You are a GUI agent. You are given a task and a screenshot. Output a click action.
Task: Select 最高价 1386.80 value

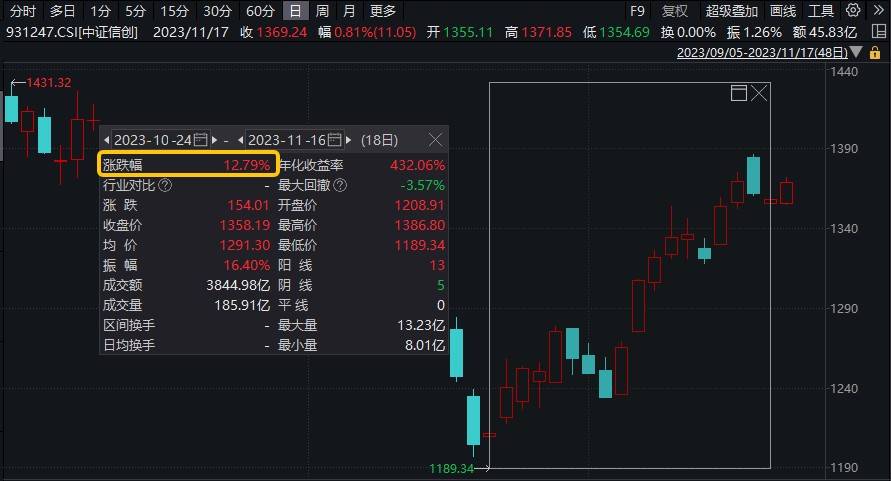[419, 225]
